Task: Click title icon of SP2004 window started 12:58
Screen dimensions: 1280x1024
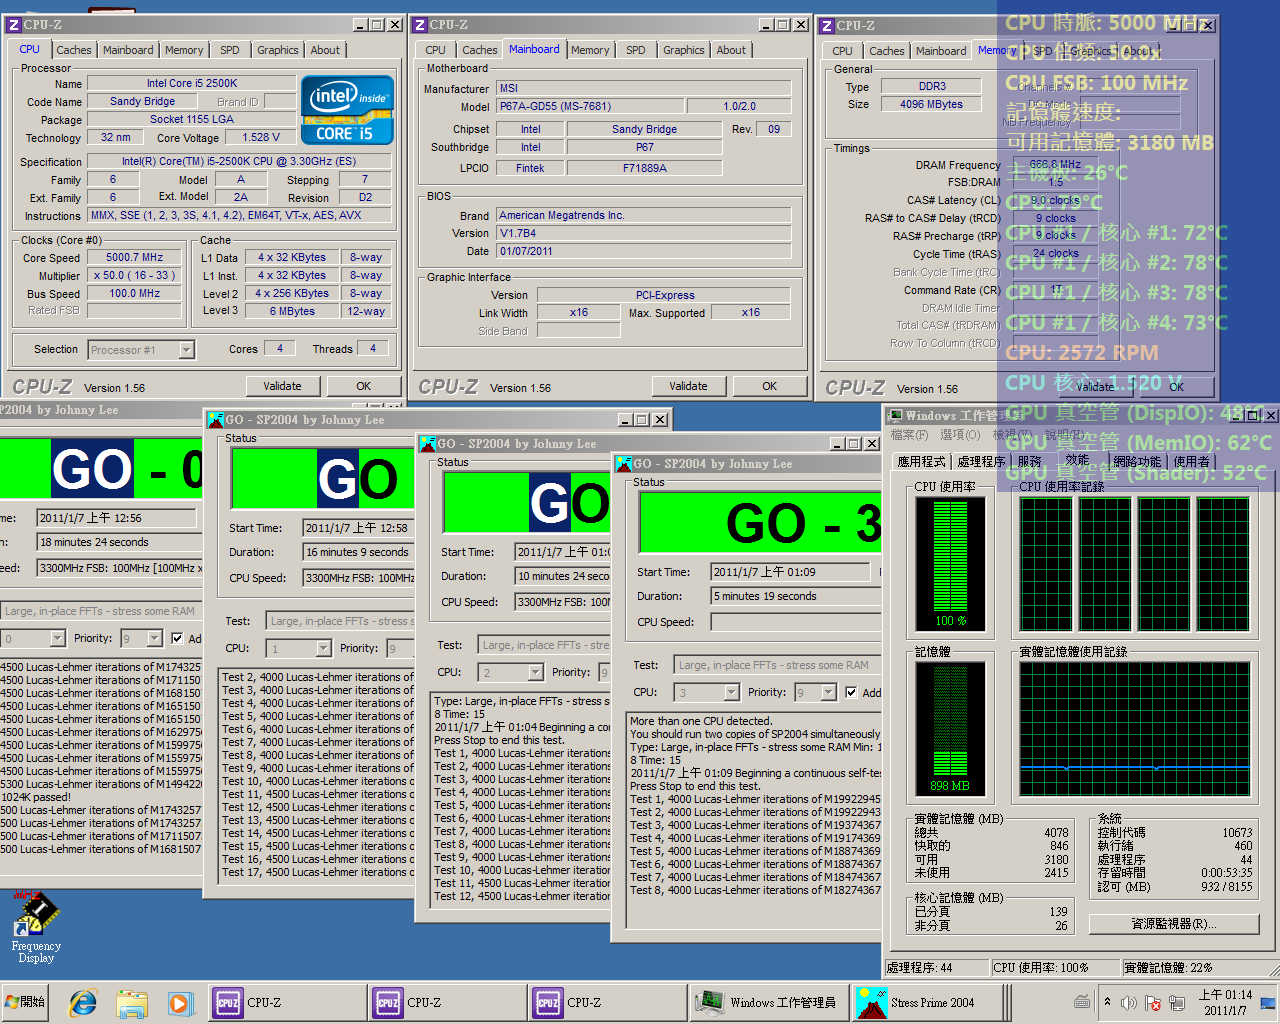Action: click(215, 419)
